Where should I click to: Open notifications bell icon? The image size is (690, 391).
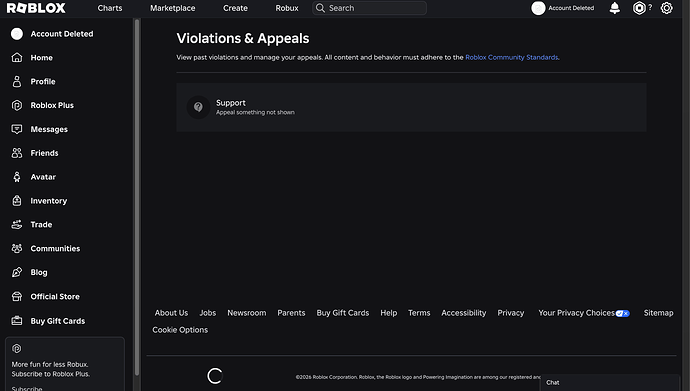point(615,8)
